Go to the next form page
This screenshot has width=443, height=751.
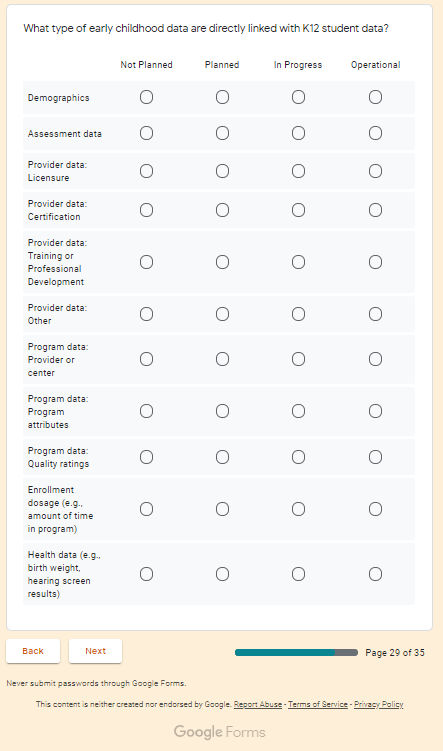[x=95, y=651]
